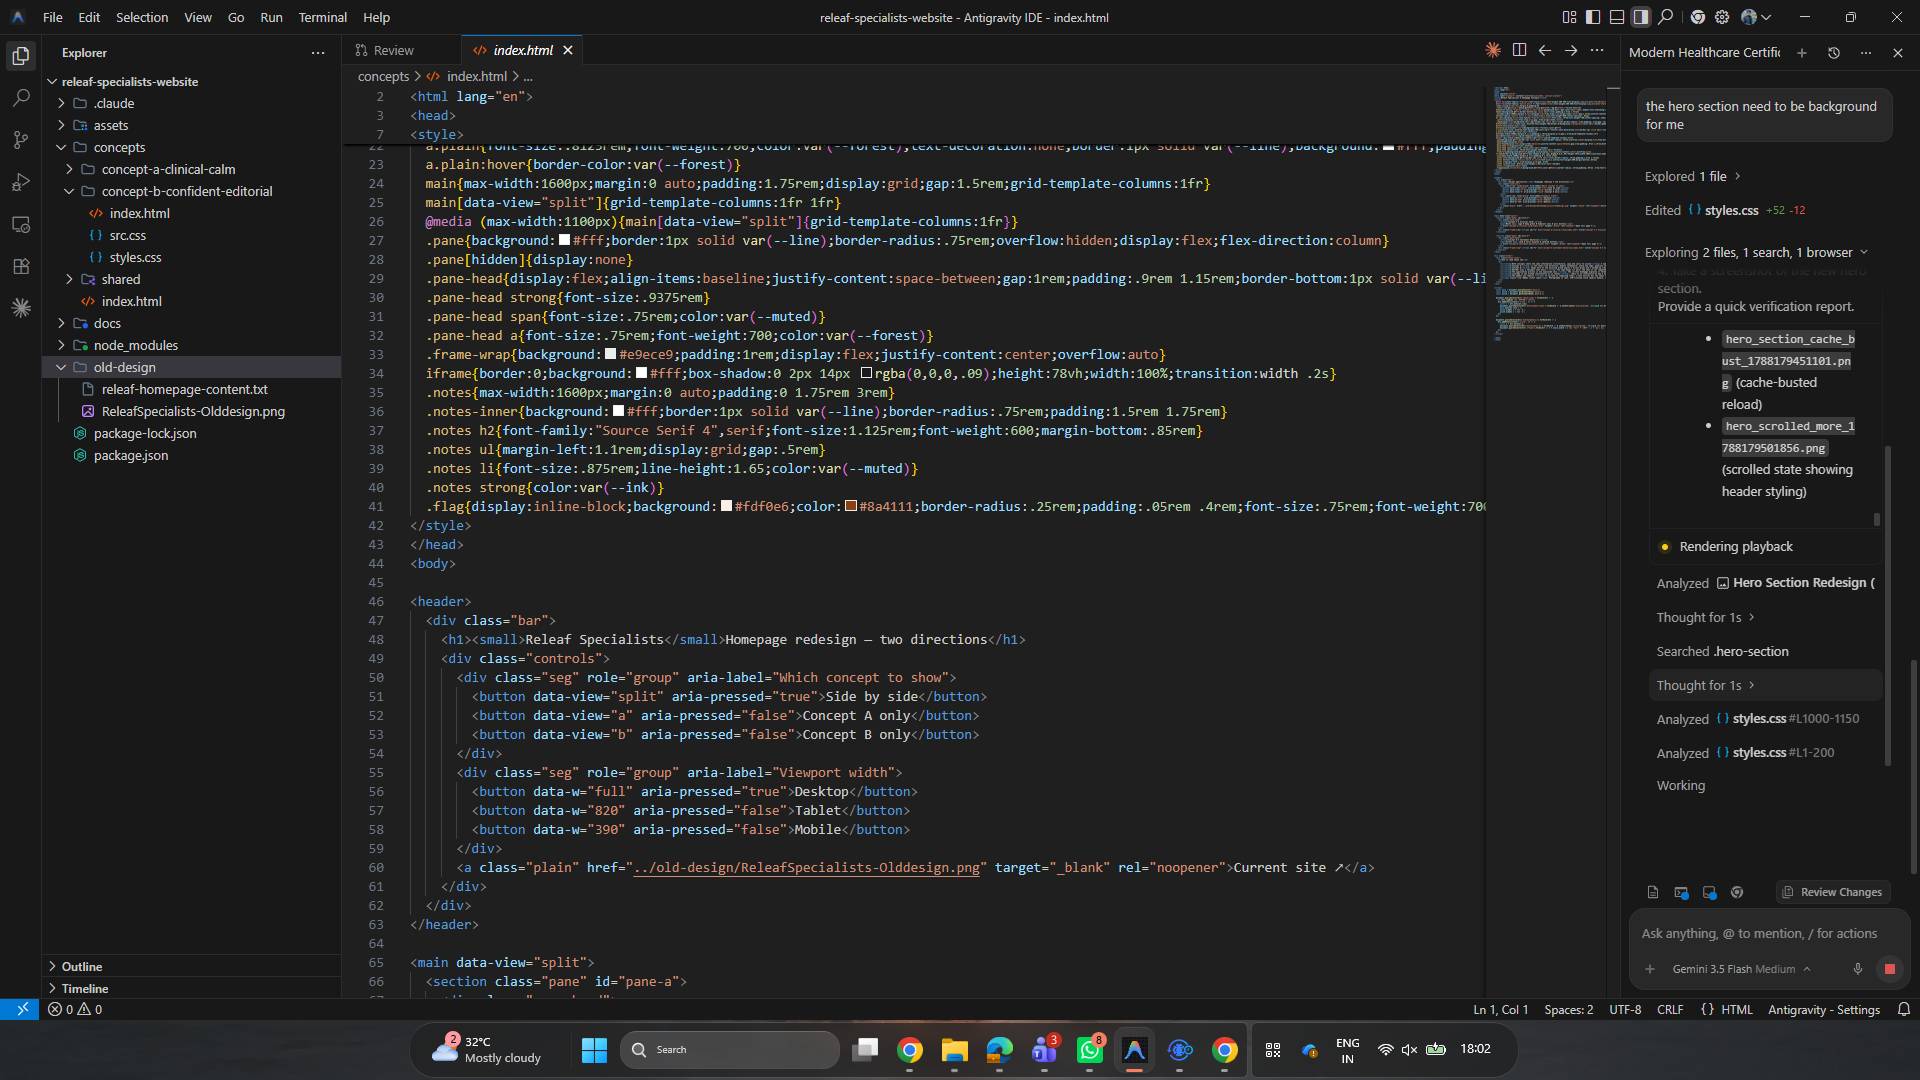Toggle the agent side panel layout icon
The image size is (1920, 1080).
(x=1641, y=17)
